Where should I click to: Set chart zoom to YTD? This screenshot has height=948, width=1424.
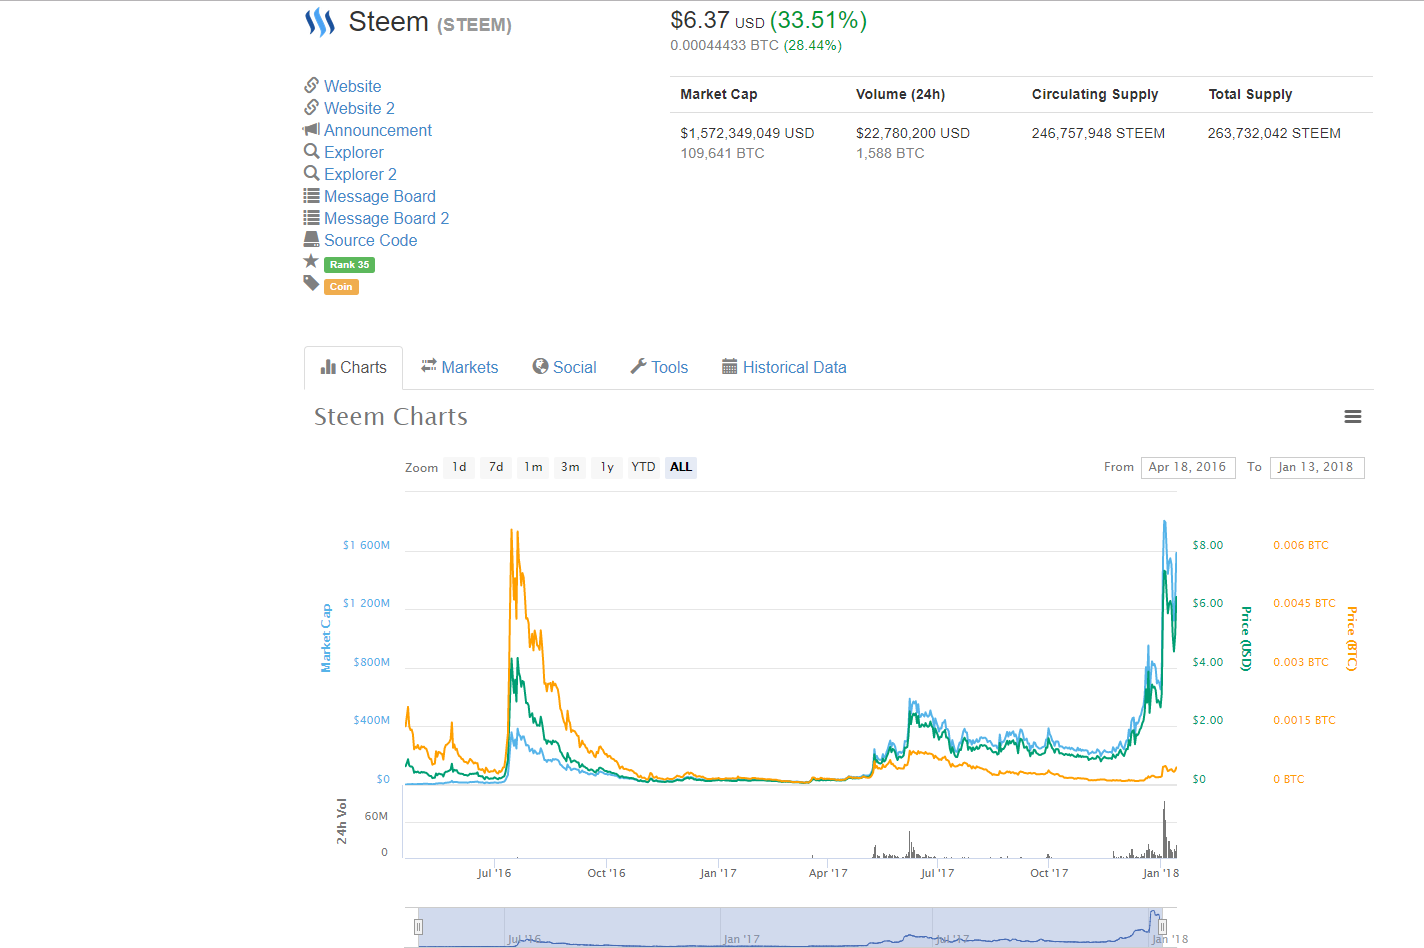643,467
